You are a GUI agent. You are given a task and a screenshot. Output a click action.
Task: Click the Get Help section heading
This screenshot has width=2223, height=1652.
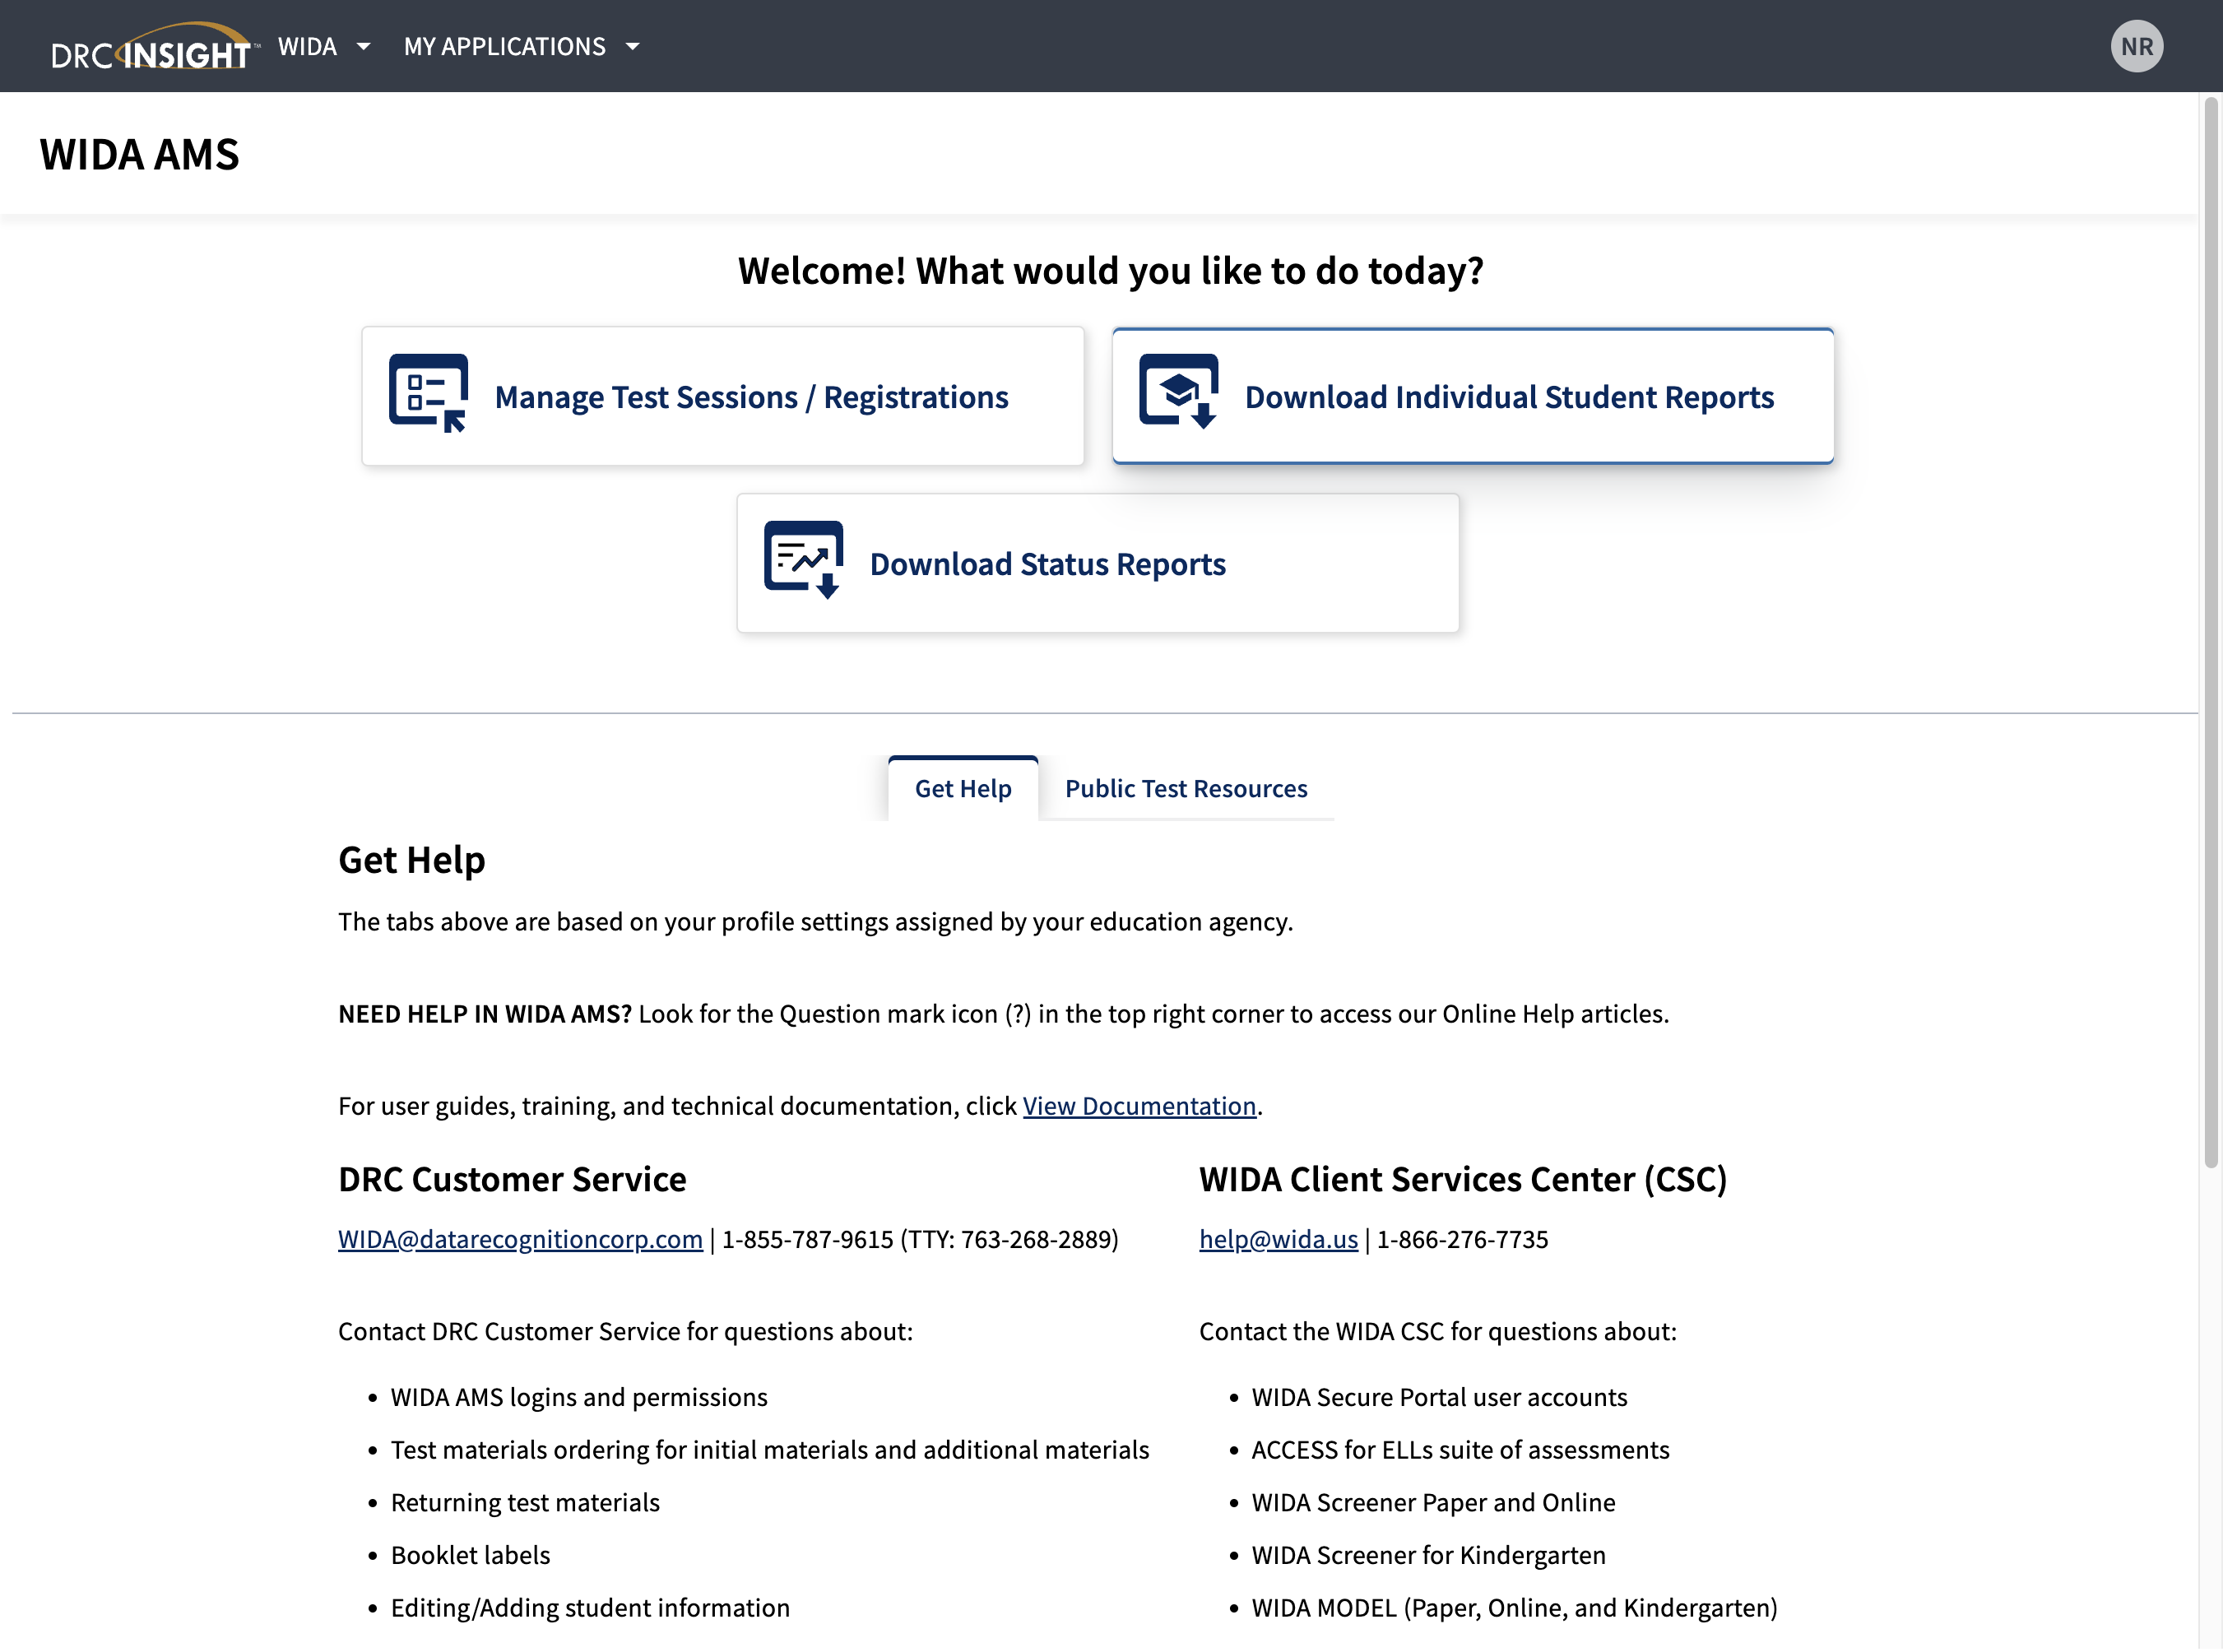[412, 860]
